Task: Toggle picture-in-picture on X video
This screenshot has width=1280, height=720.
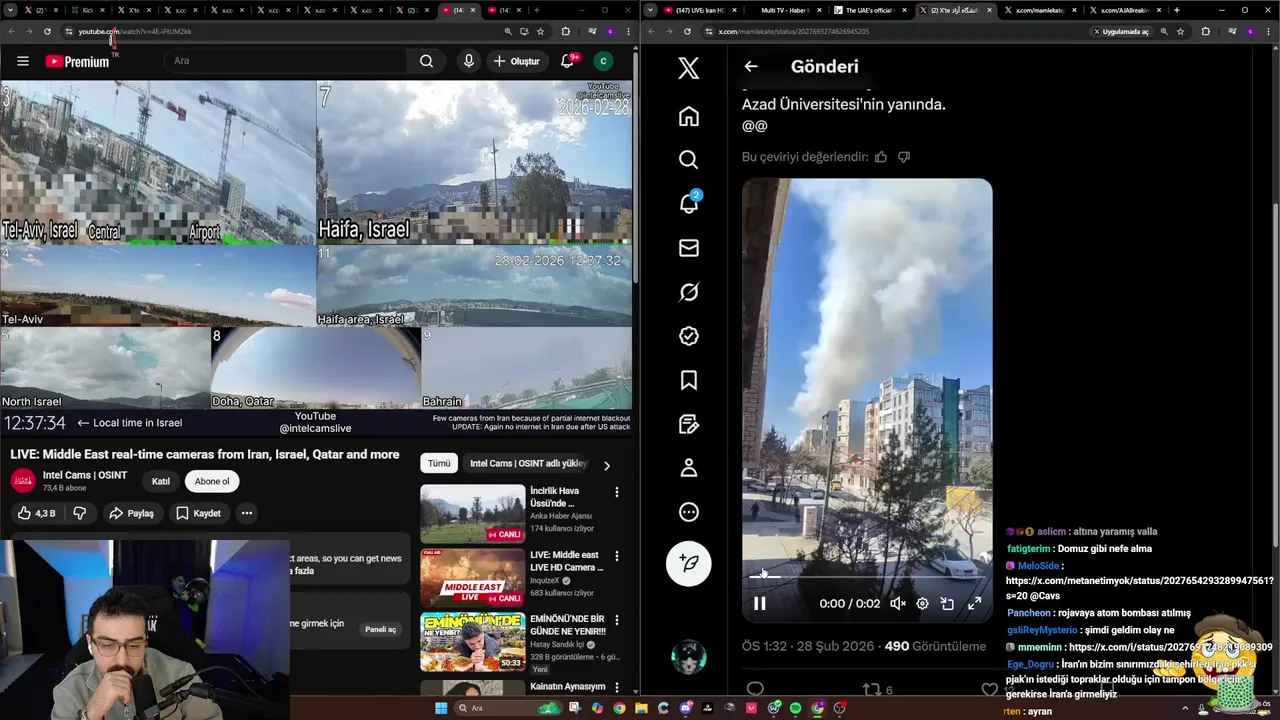Action: tap(947, 603)
